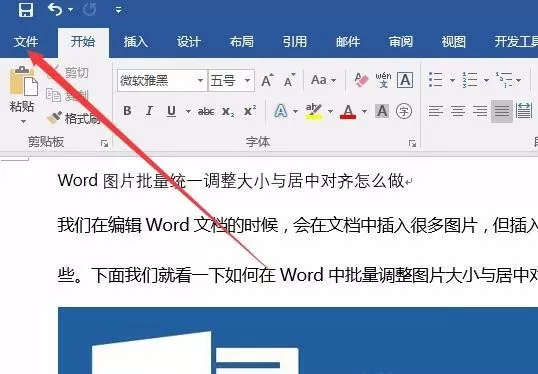Viewport: 538px width, 374px height.
Task: Expand the text effects dropdown arrow
Action: click(x=295, y=112)
